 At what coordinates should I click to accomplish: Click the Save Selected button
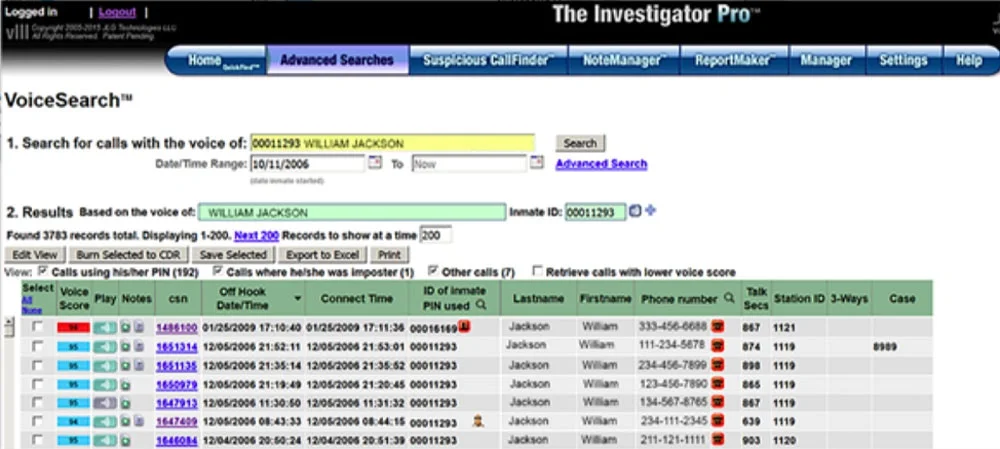[x=233, y=254]
